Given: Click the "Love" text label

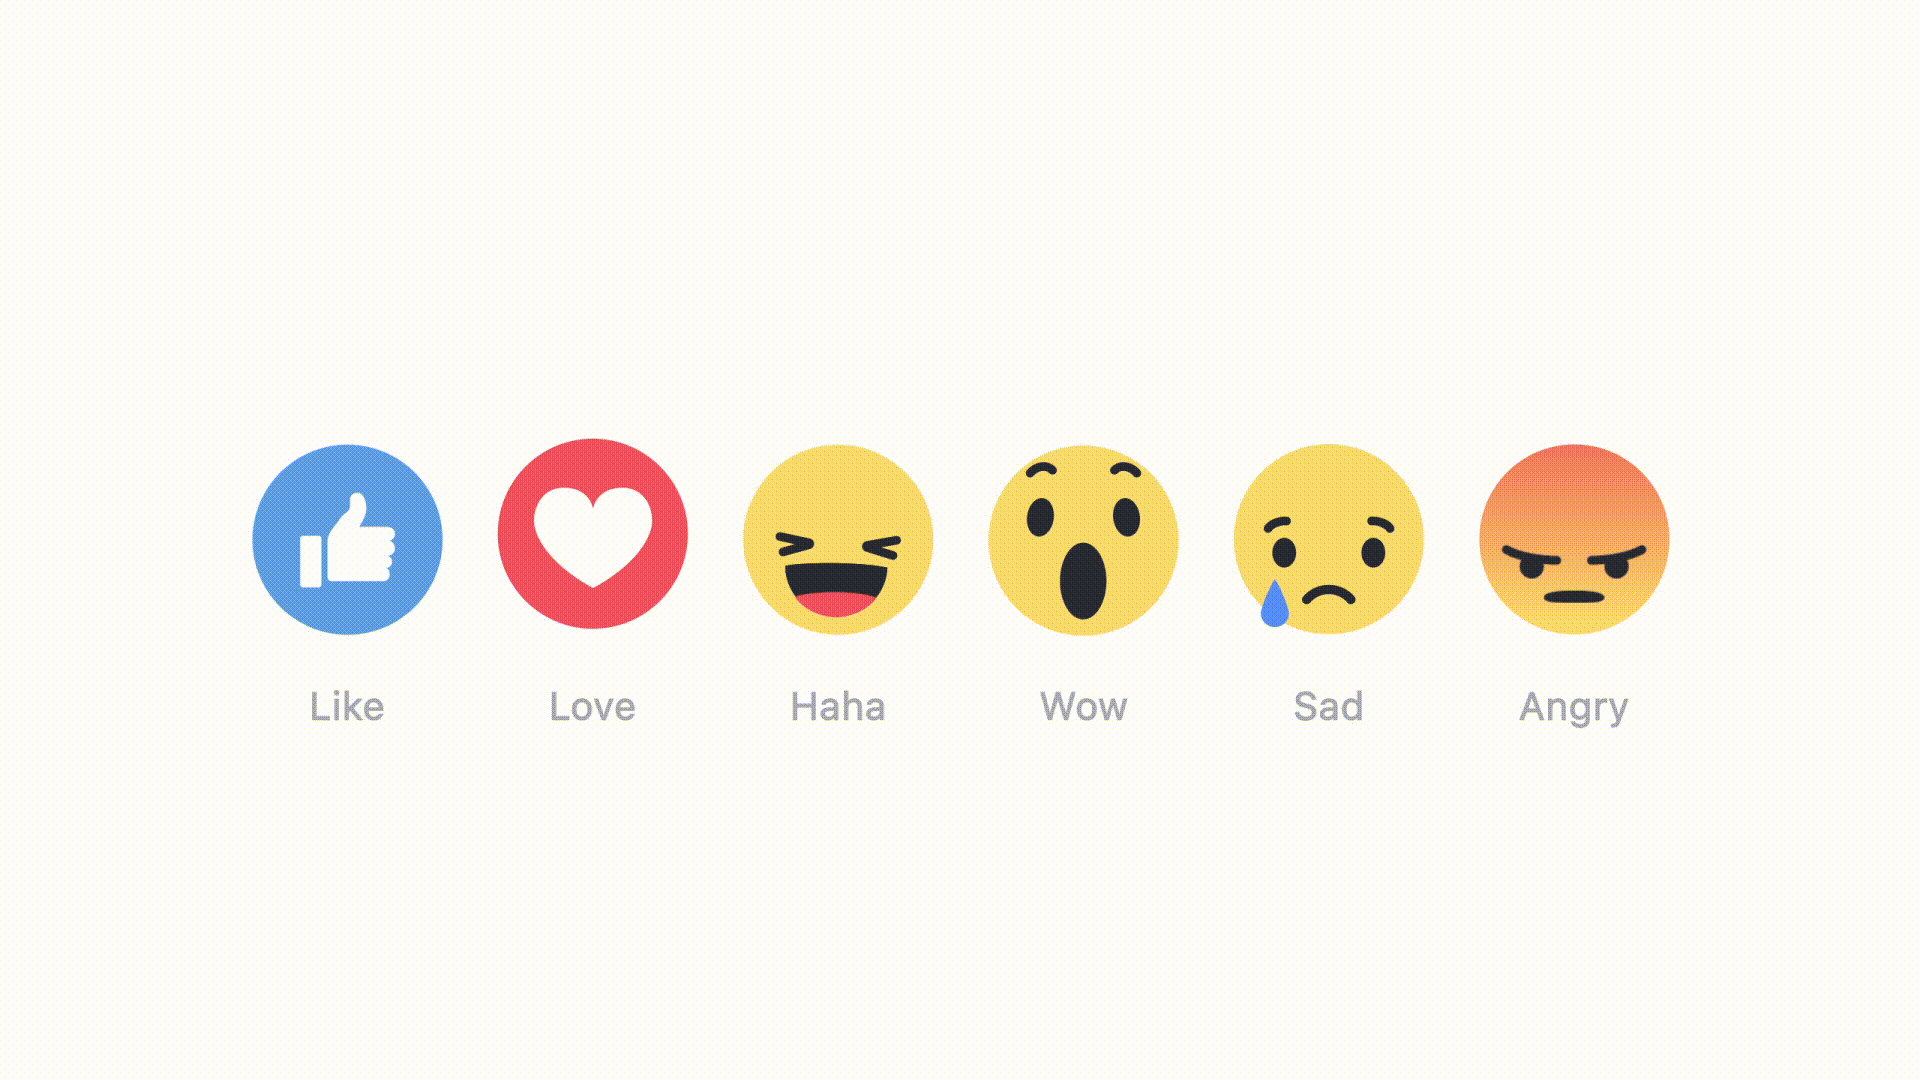Looking at the screenshot, I should [593, 706].
